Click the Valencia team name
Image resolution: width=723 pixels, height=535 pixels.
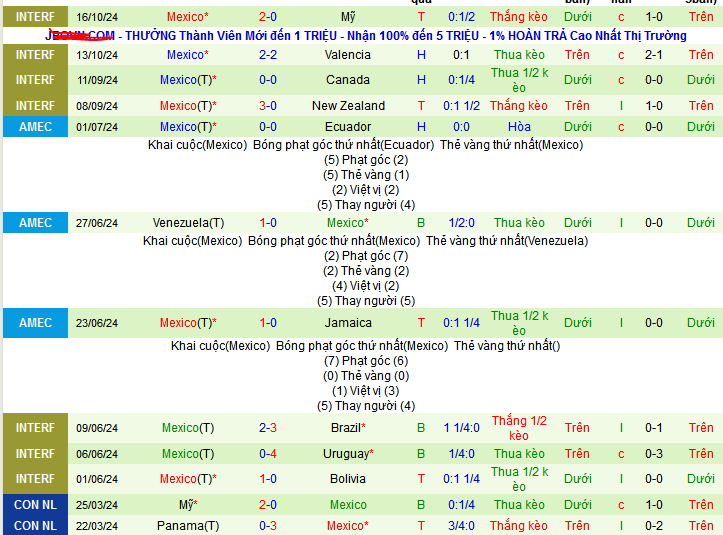tap(347, 55)
